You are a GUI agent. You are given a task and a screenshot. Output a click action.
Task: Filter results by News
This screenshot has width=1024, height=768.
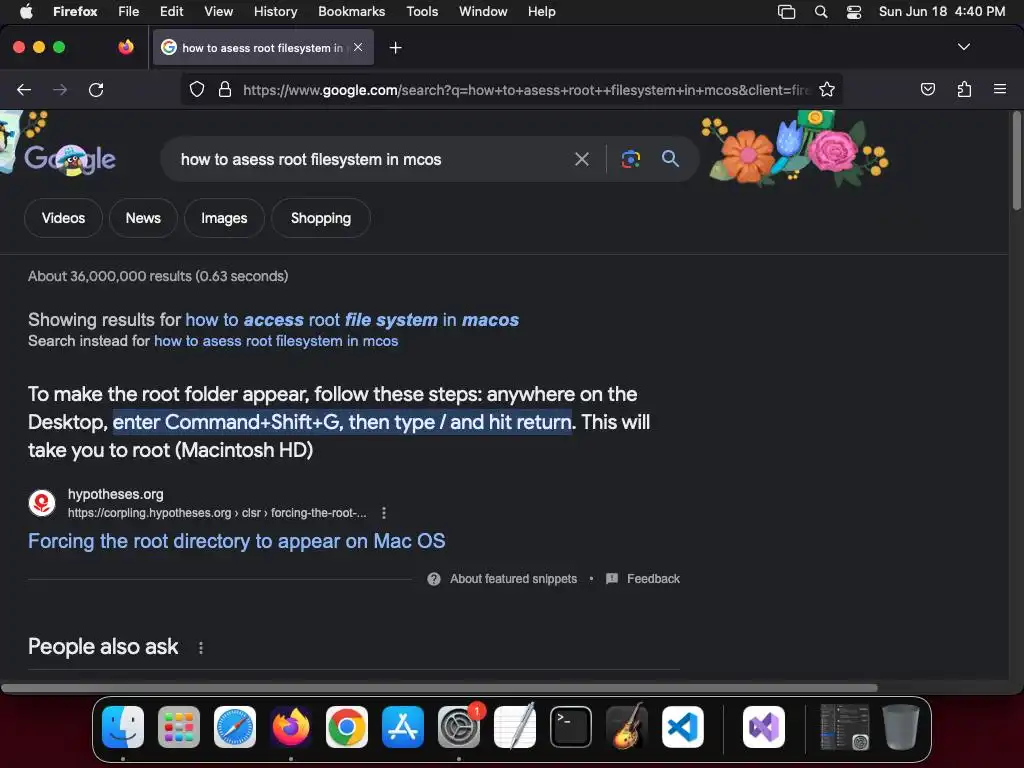pyautogui.click(x=143, y=218)
